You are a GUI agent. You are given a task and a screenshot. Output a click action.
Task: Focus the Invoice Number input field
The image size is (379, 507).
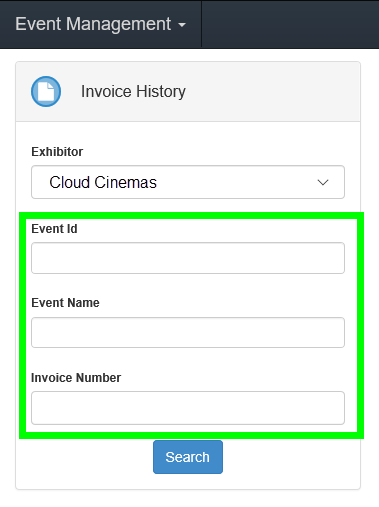tap(188, 408)
